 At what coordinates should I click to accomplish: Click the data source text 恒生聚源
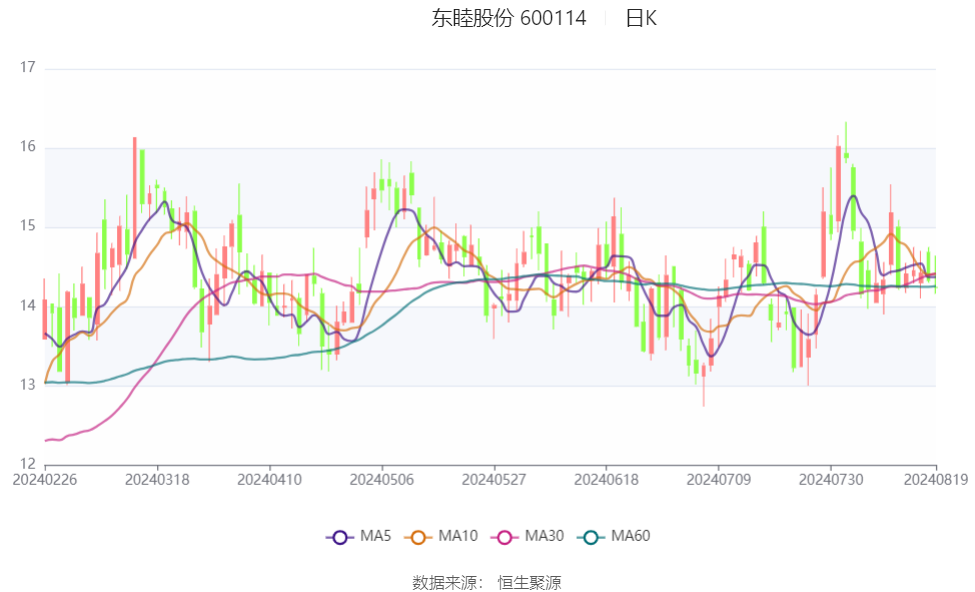[x=529, y=583]
